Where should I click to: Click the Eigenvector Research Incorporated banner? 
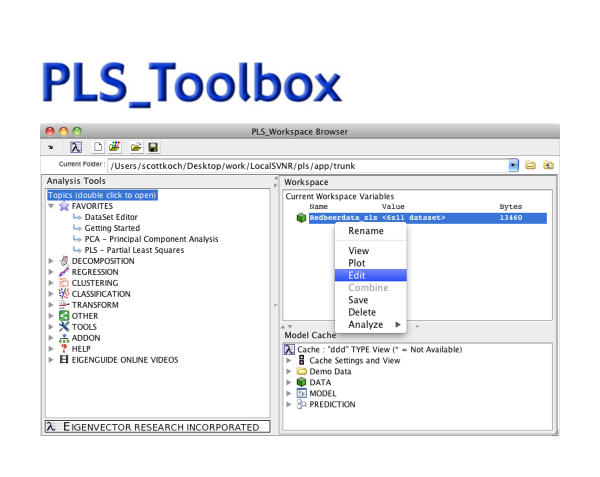[158, 427]
